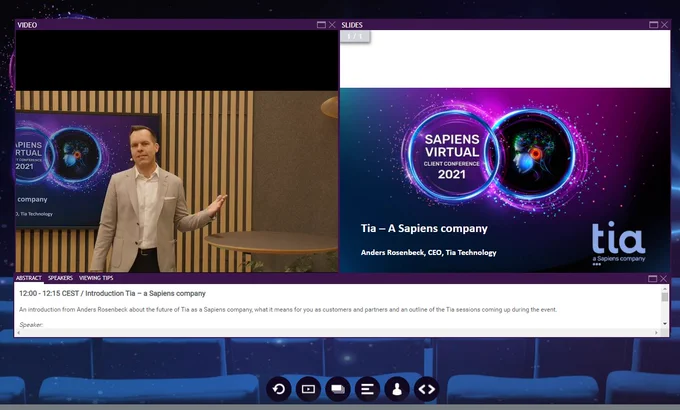Click the circular reset/refresh arrow icon
This screenshot has height=410, width=680.
[x=279, y=389]
